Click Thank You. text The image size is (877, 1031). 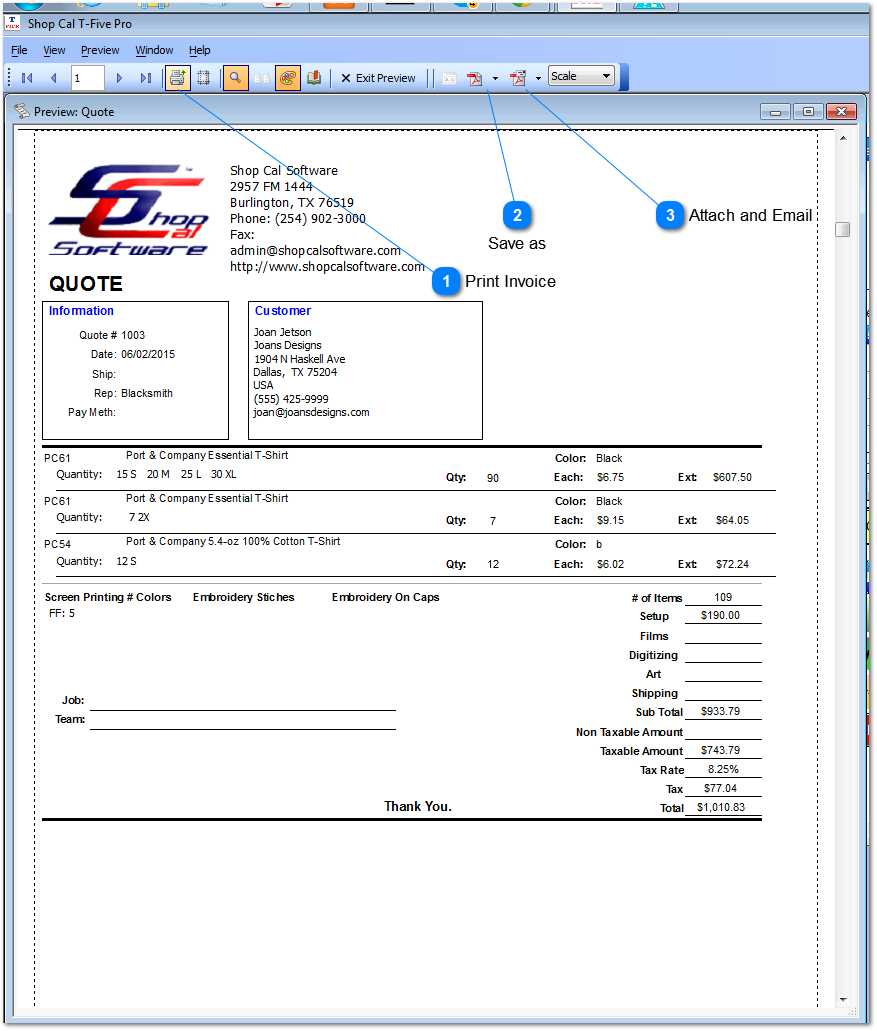418,807
